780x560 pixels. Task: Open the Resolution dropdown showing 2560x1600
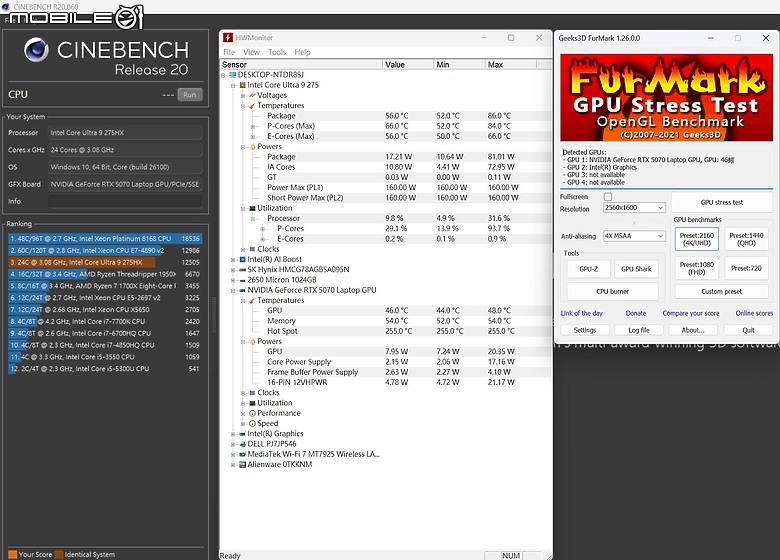(634, 207)
